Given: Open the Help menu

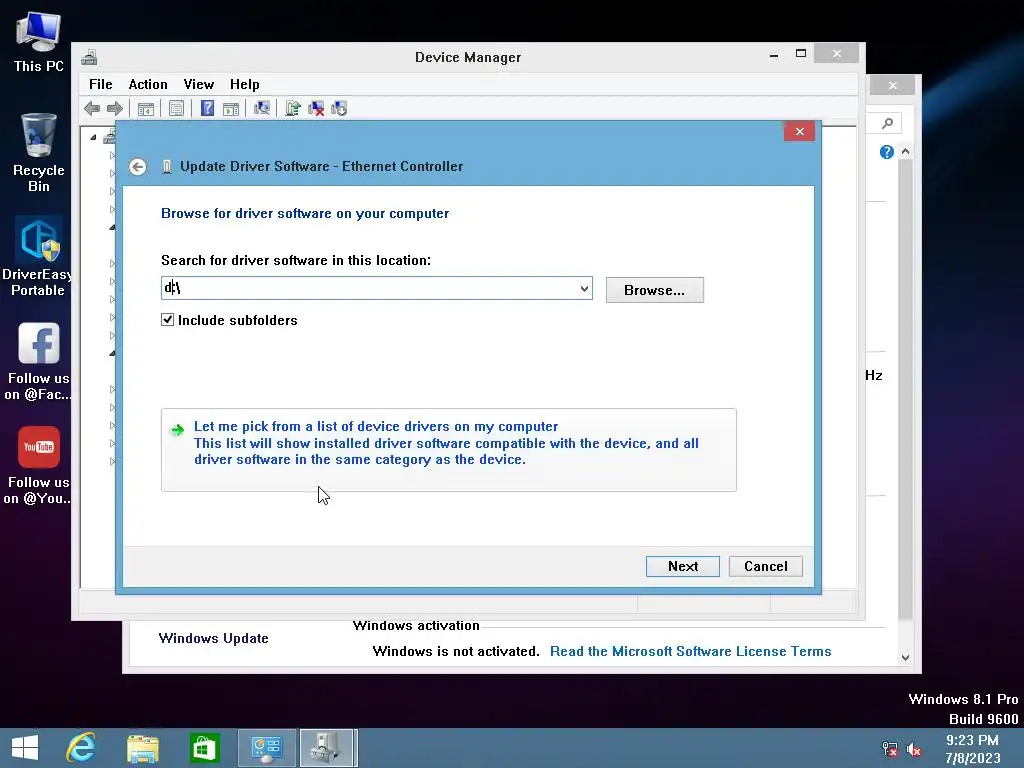Looking at the screenshot, I should point(244,84).
